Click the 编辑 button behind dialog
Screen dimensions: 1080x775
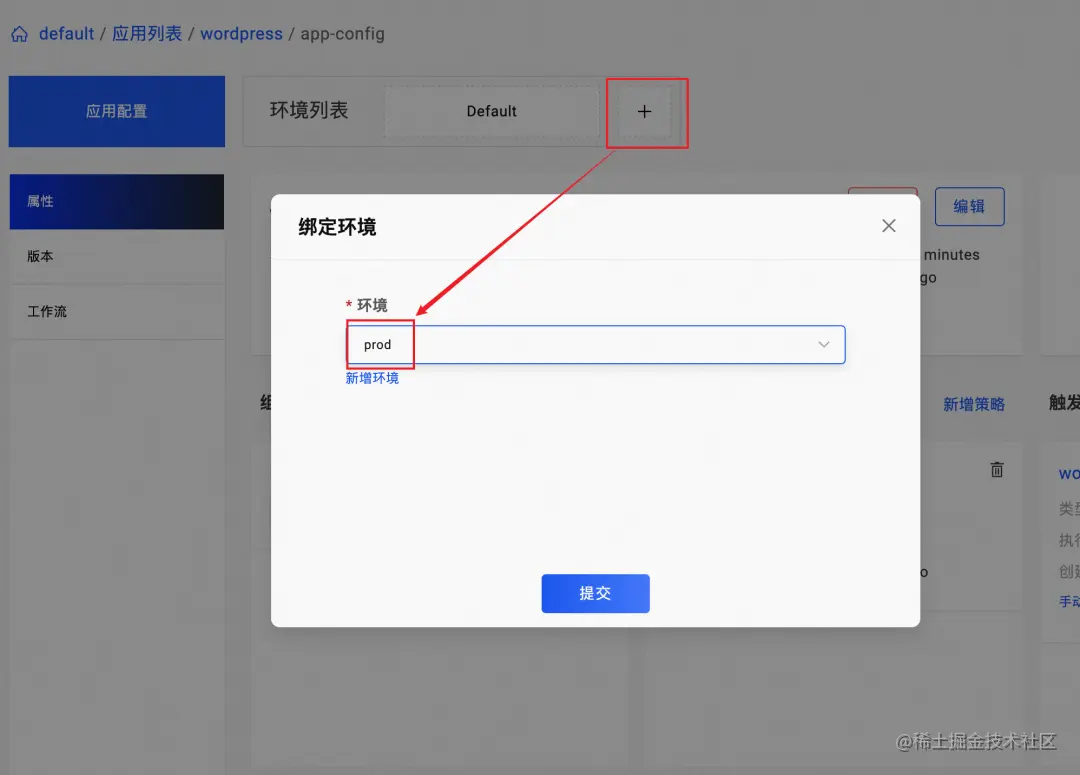[969, 206]
